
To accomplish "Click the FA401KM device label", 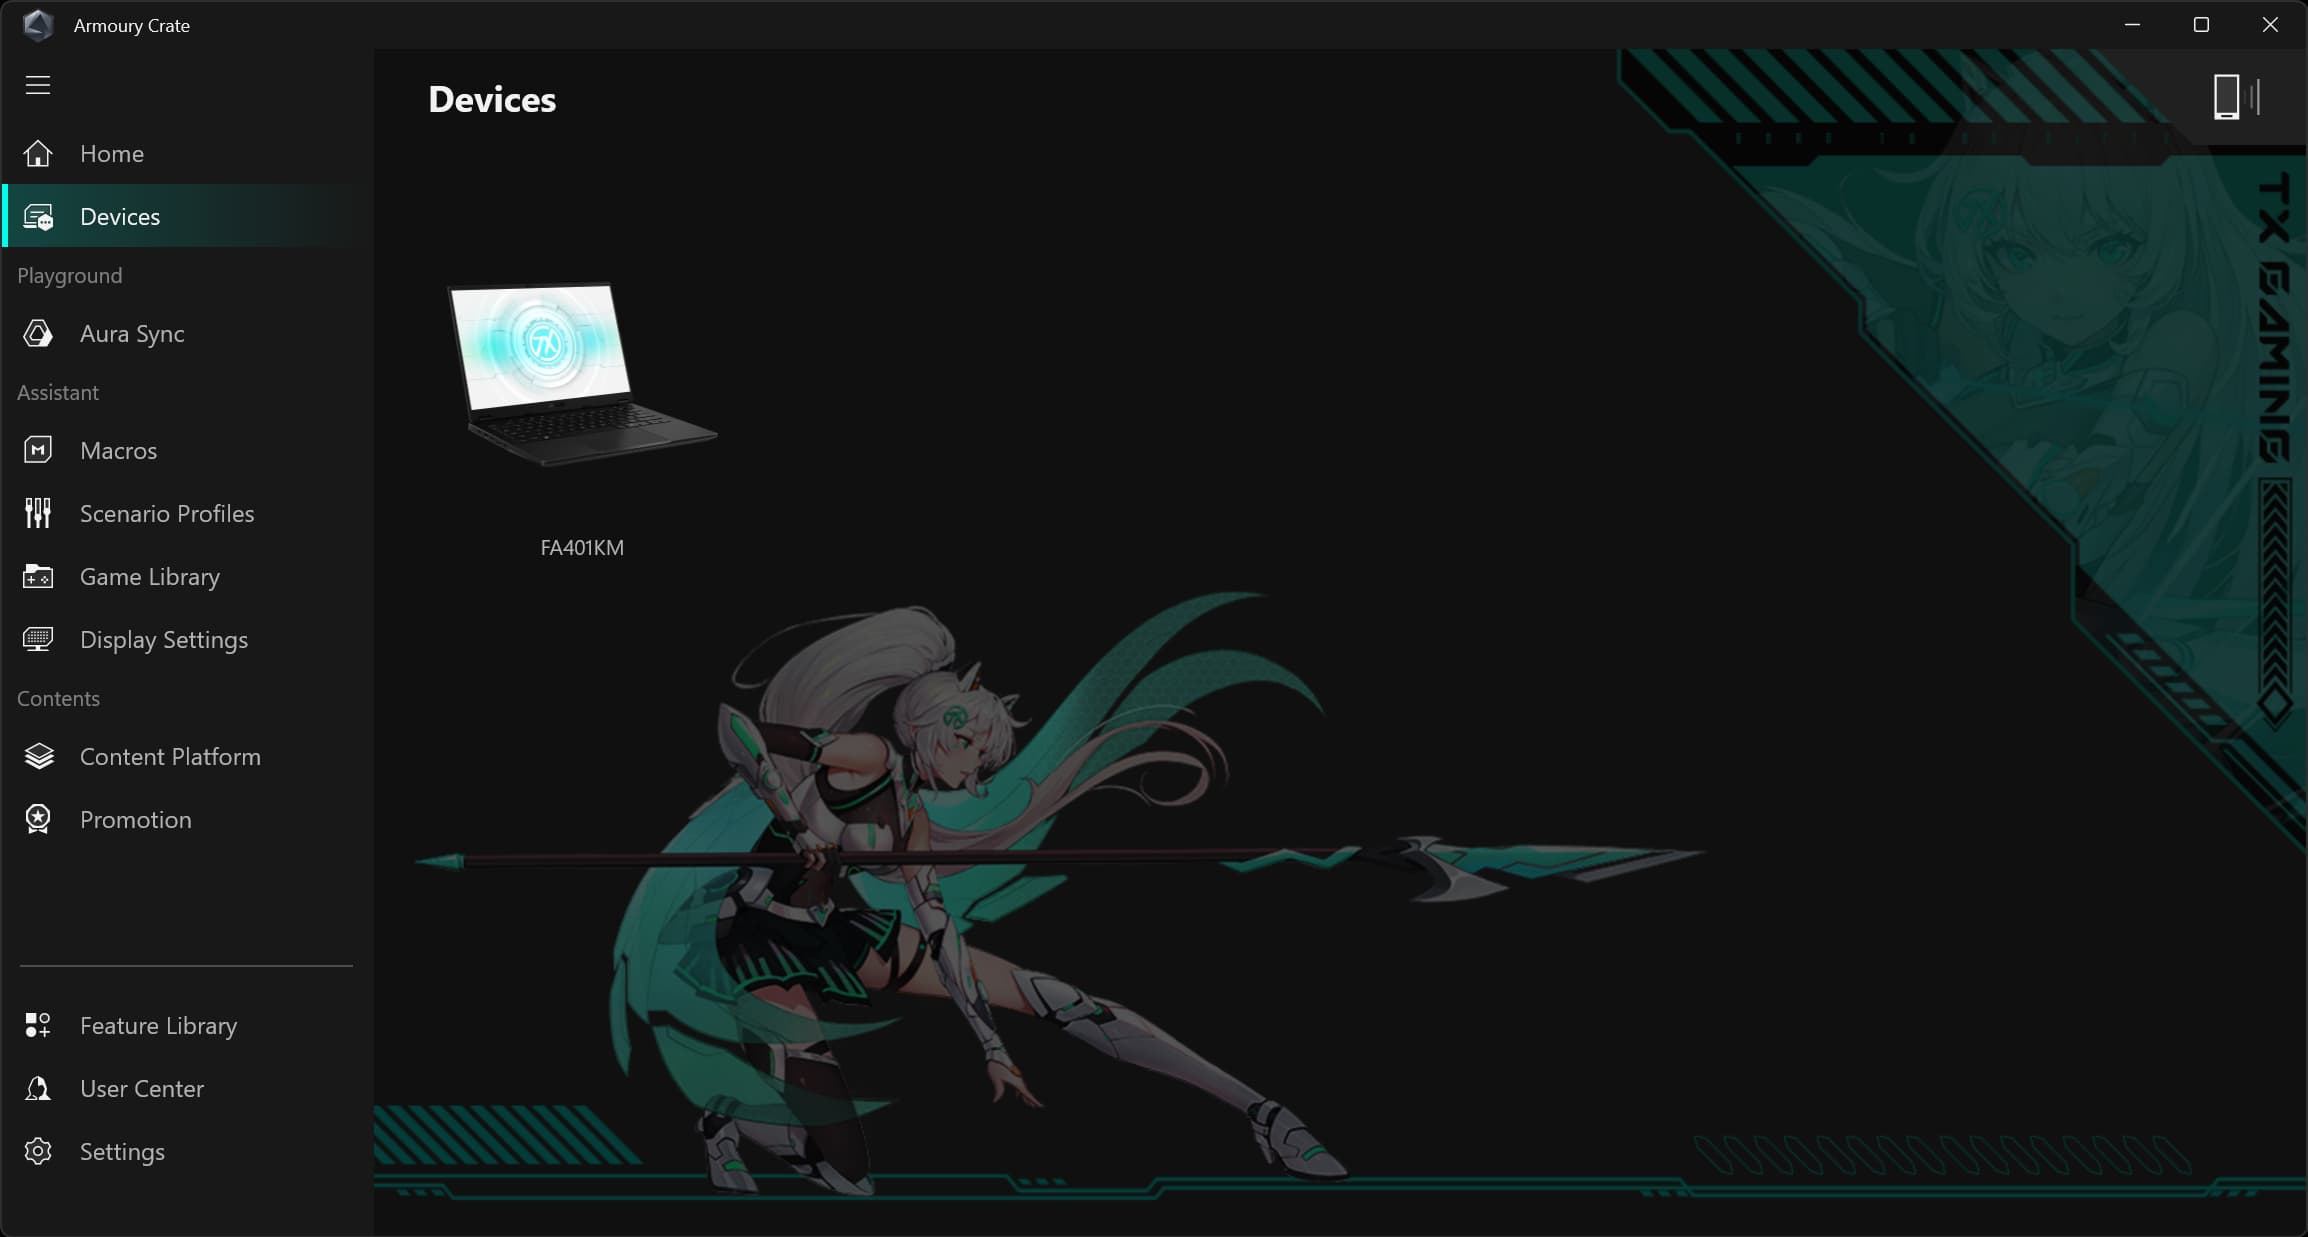I will pyautogui.click(x=582, y=548).
